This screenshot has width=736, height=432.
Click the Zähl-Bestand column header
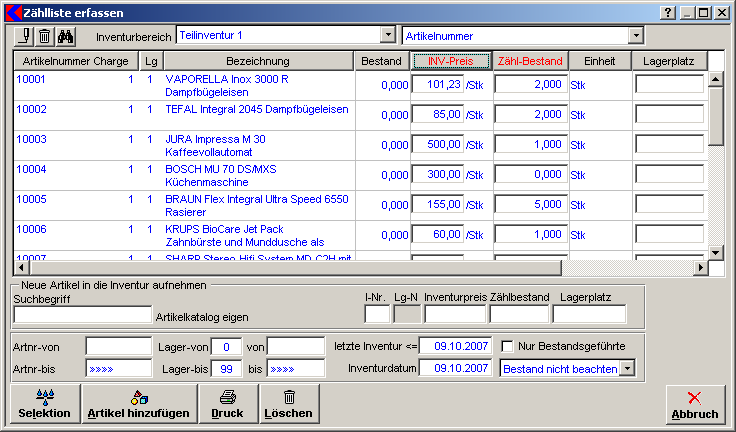click(530, 62)
